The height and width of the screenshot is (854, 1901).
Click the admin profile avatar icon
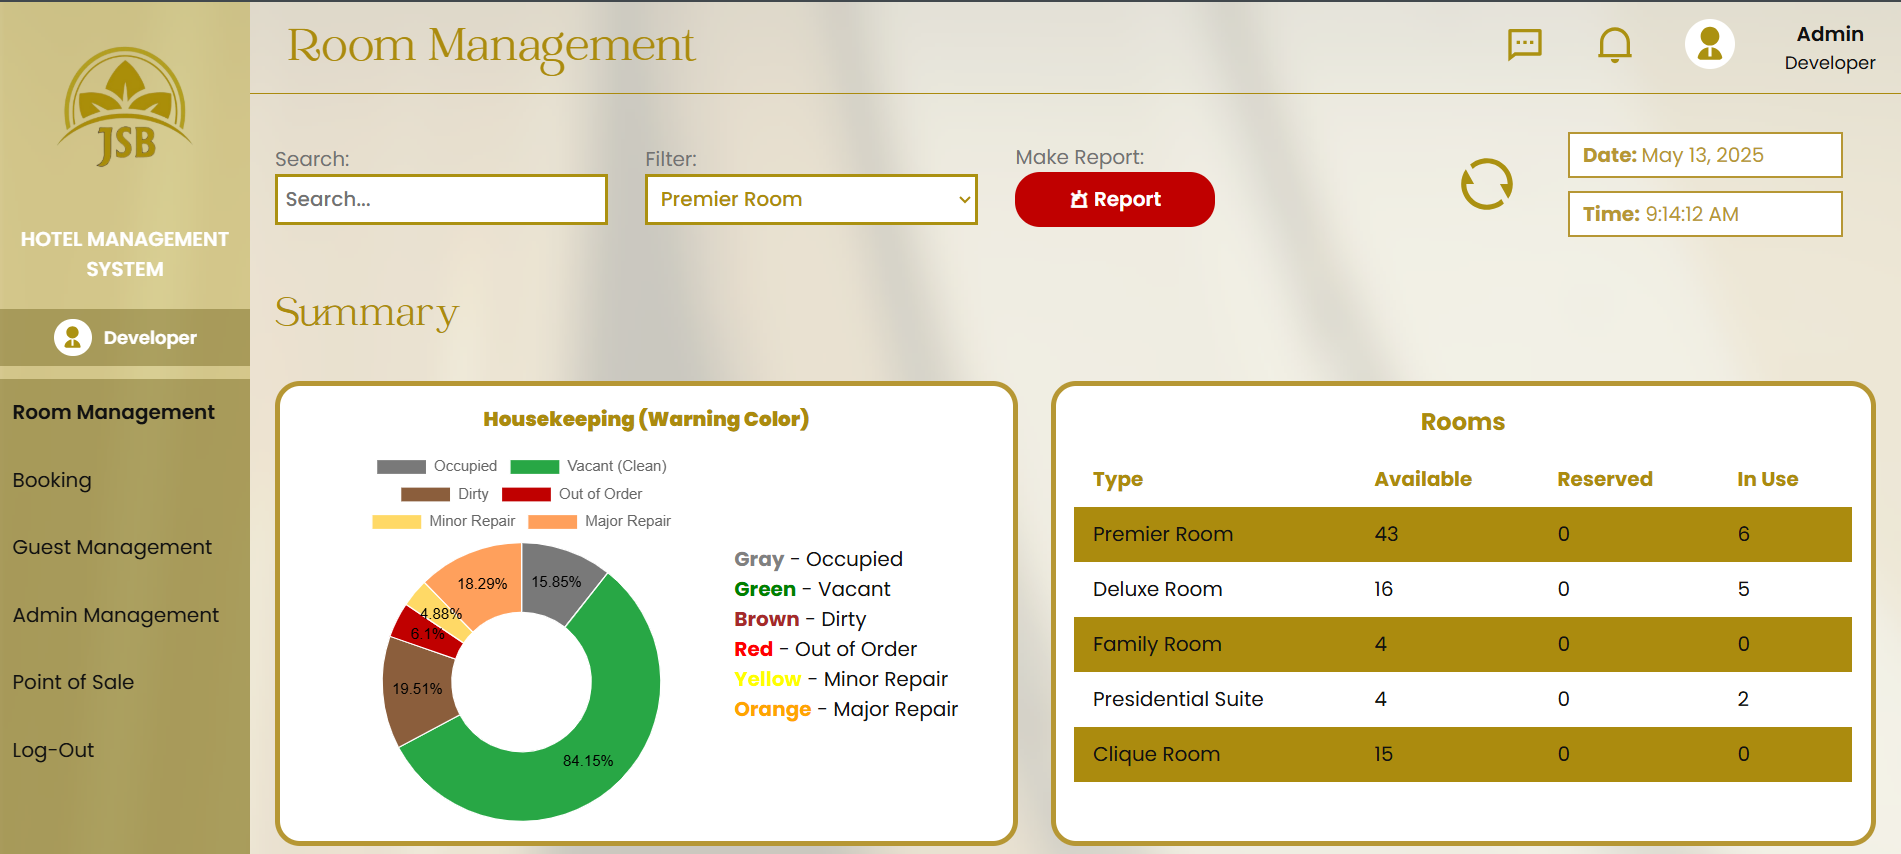click(1709, 44)
